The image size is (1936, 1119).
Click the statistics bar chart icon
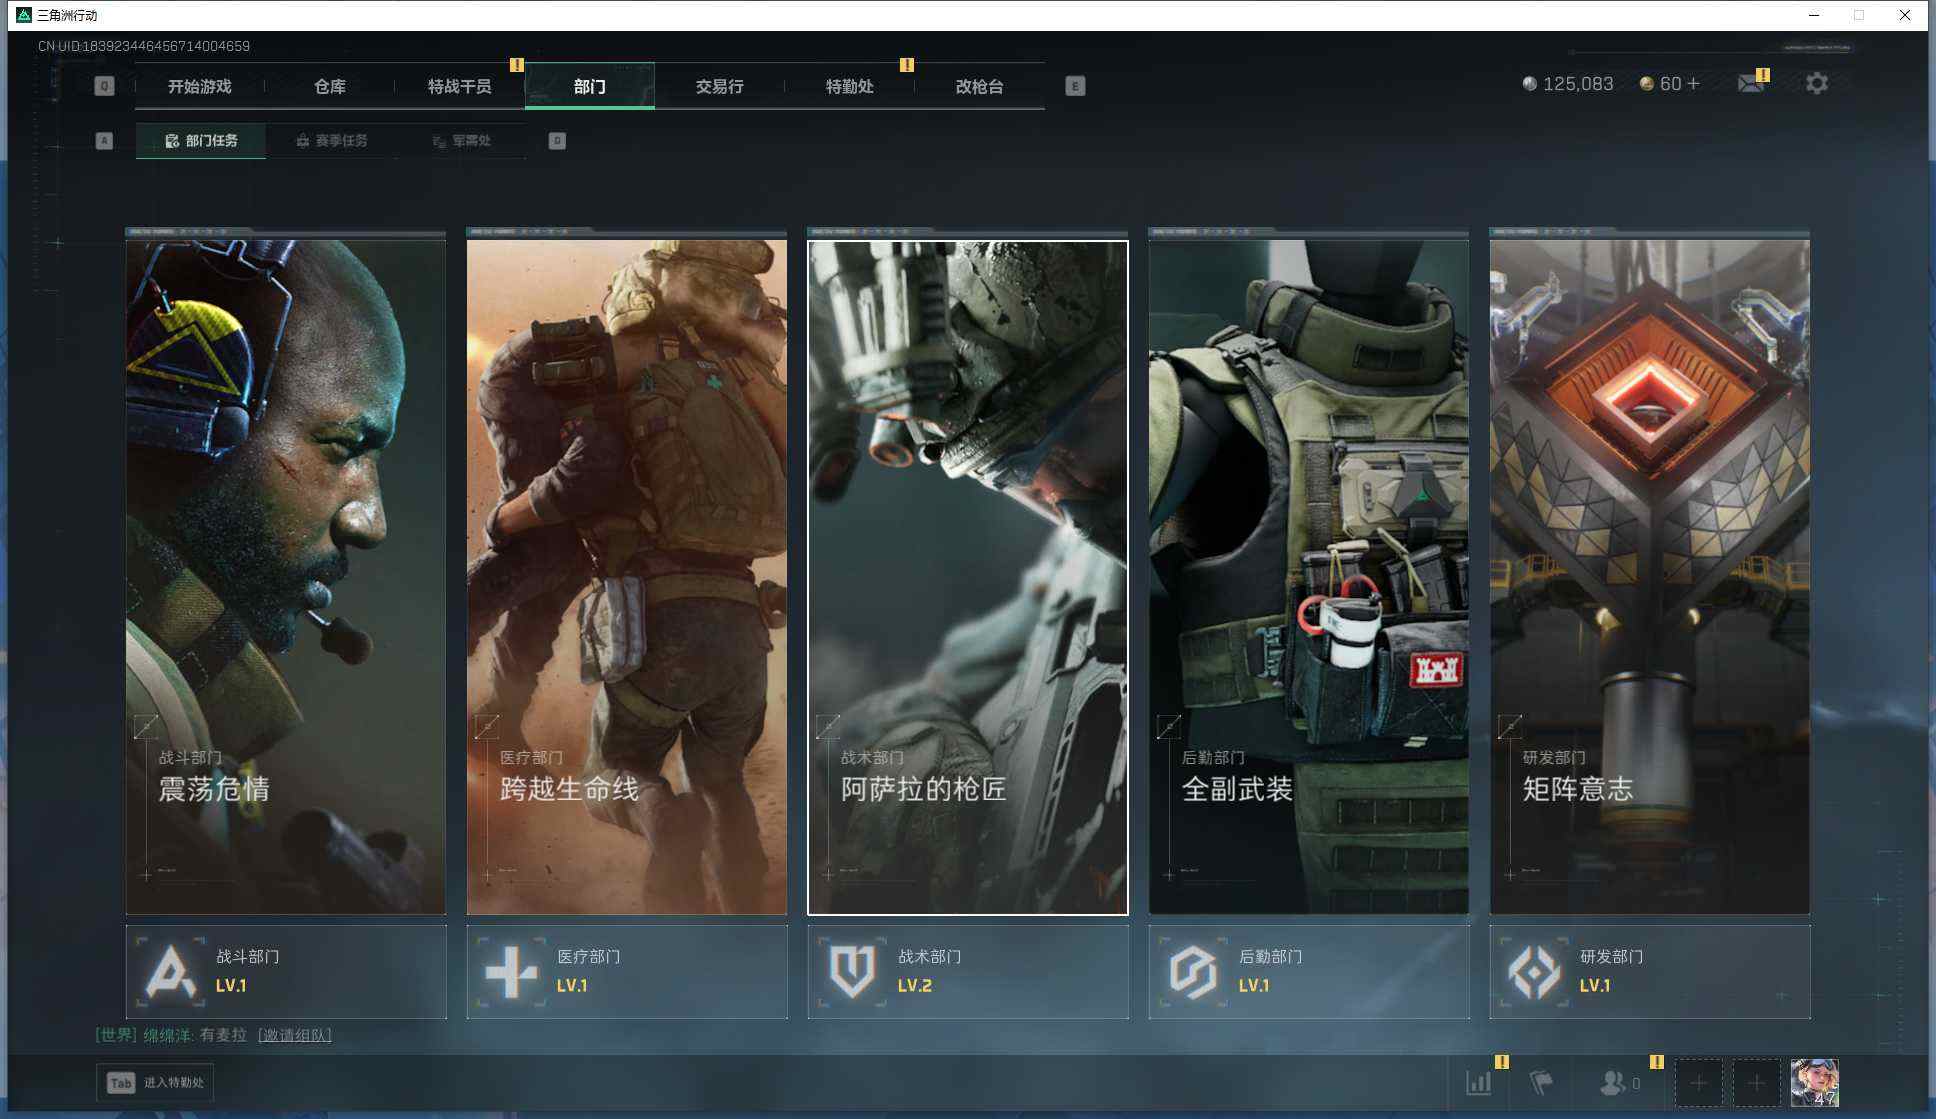(x=1478, y=1082)
